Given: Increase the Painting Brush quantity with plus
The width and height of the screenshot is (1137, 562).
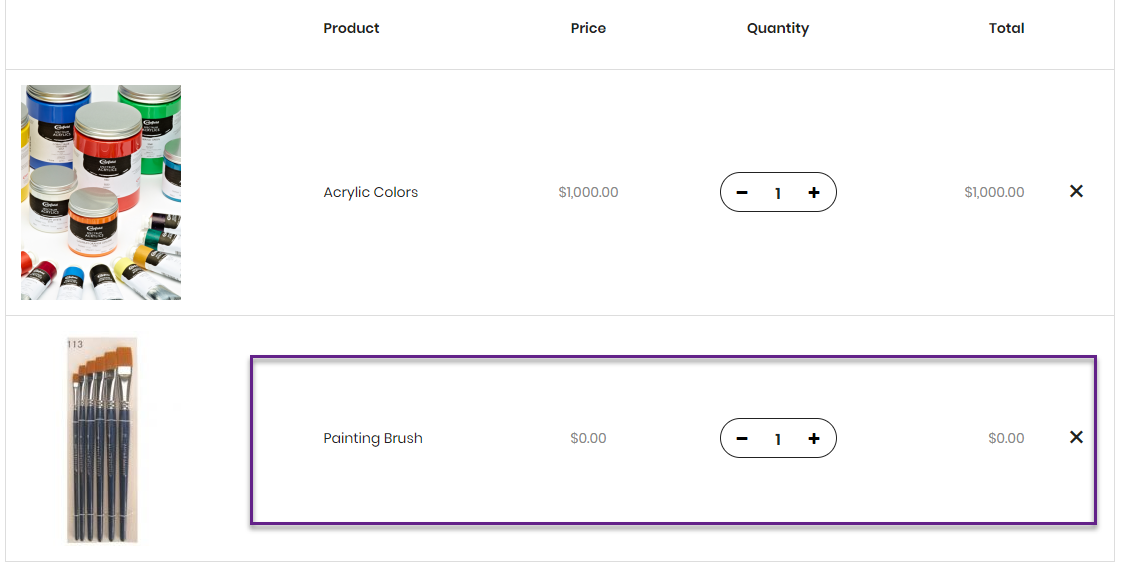Looking at the screenshot, I should click(x=814, y=438).
